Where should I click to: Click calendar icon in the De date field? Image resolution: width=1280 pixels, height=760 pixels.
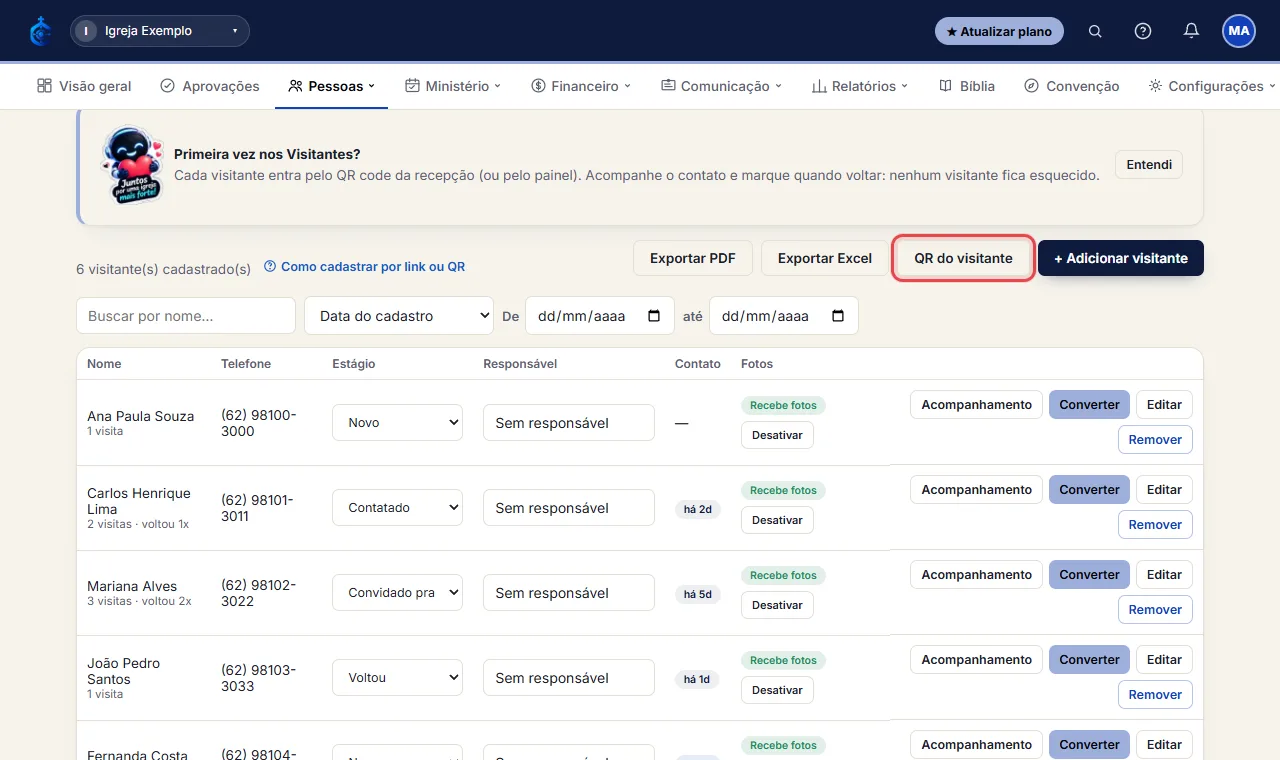[x=654, y=316]
